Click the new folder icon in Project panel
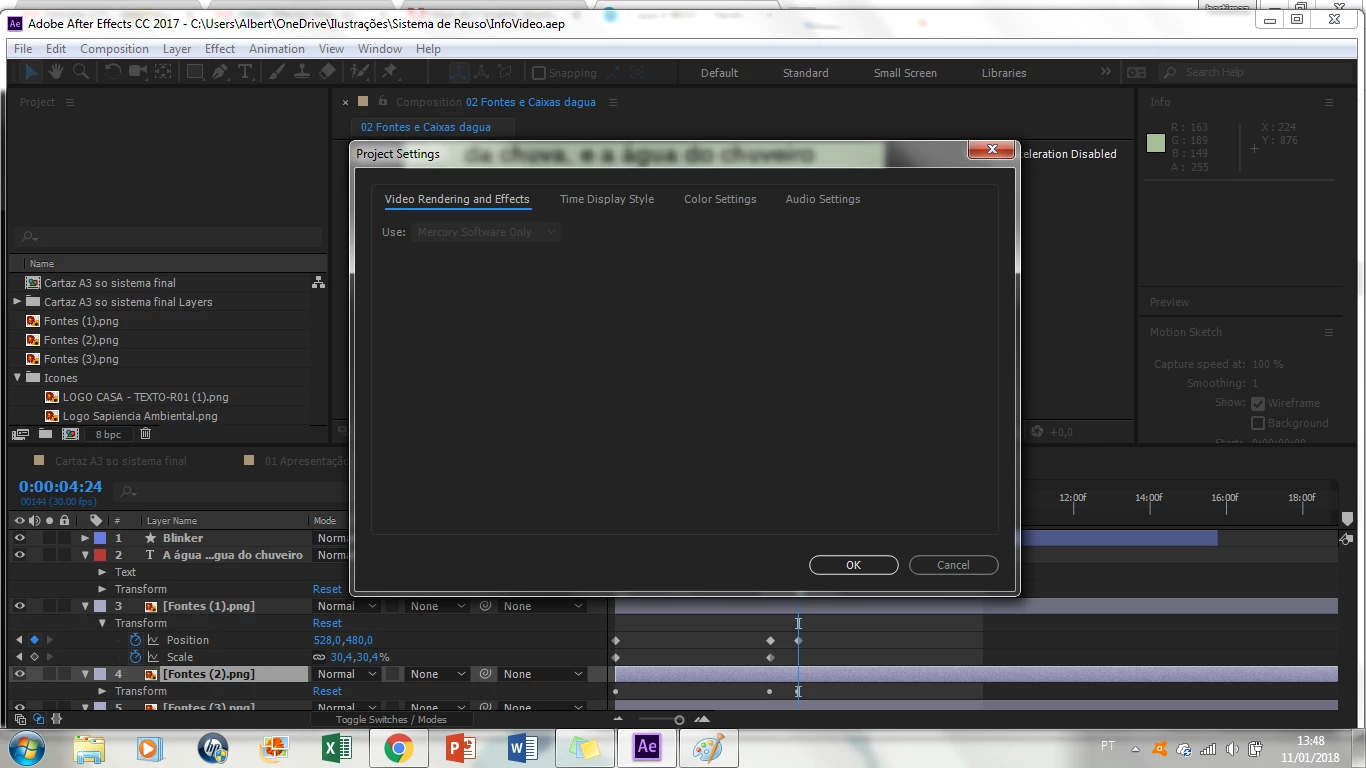 pos(45,434)
